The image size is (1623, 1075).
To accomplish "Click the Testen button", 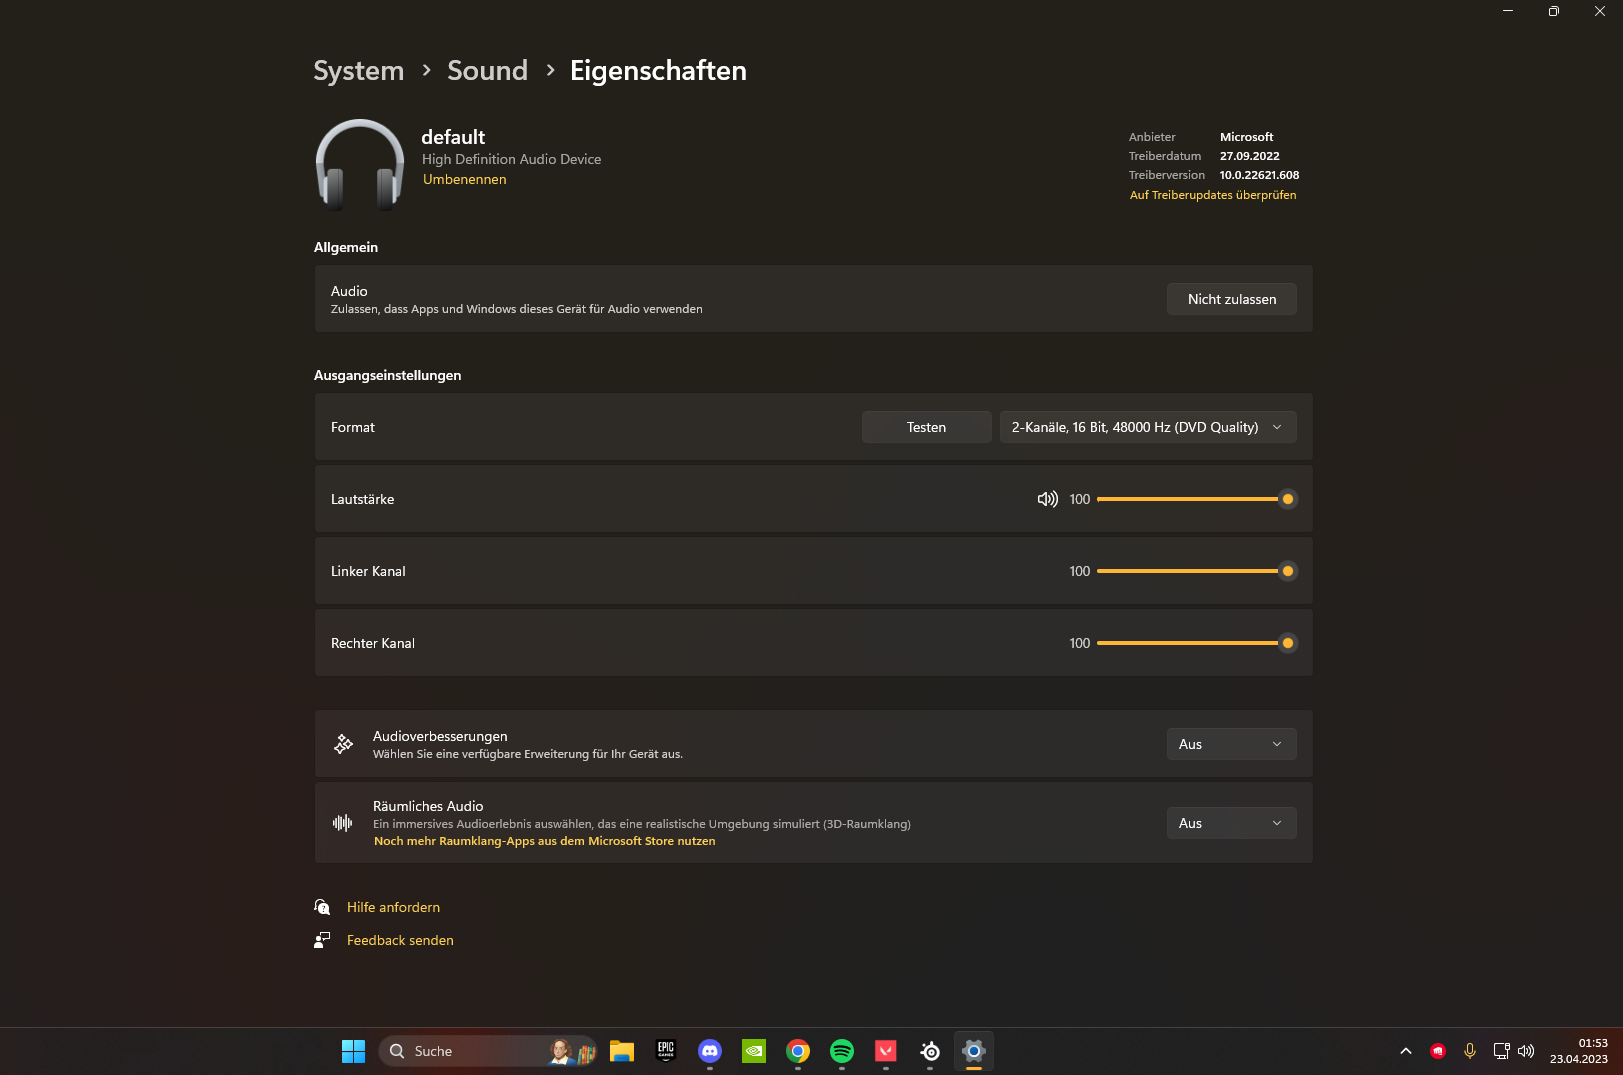I will click(x=926, y=427).
